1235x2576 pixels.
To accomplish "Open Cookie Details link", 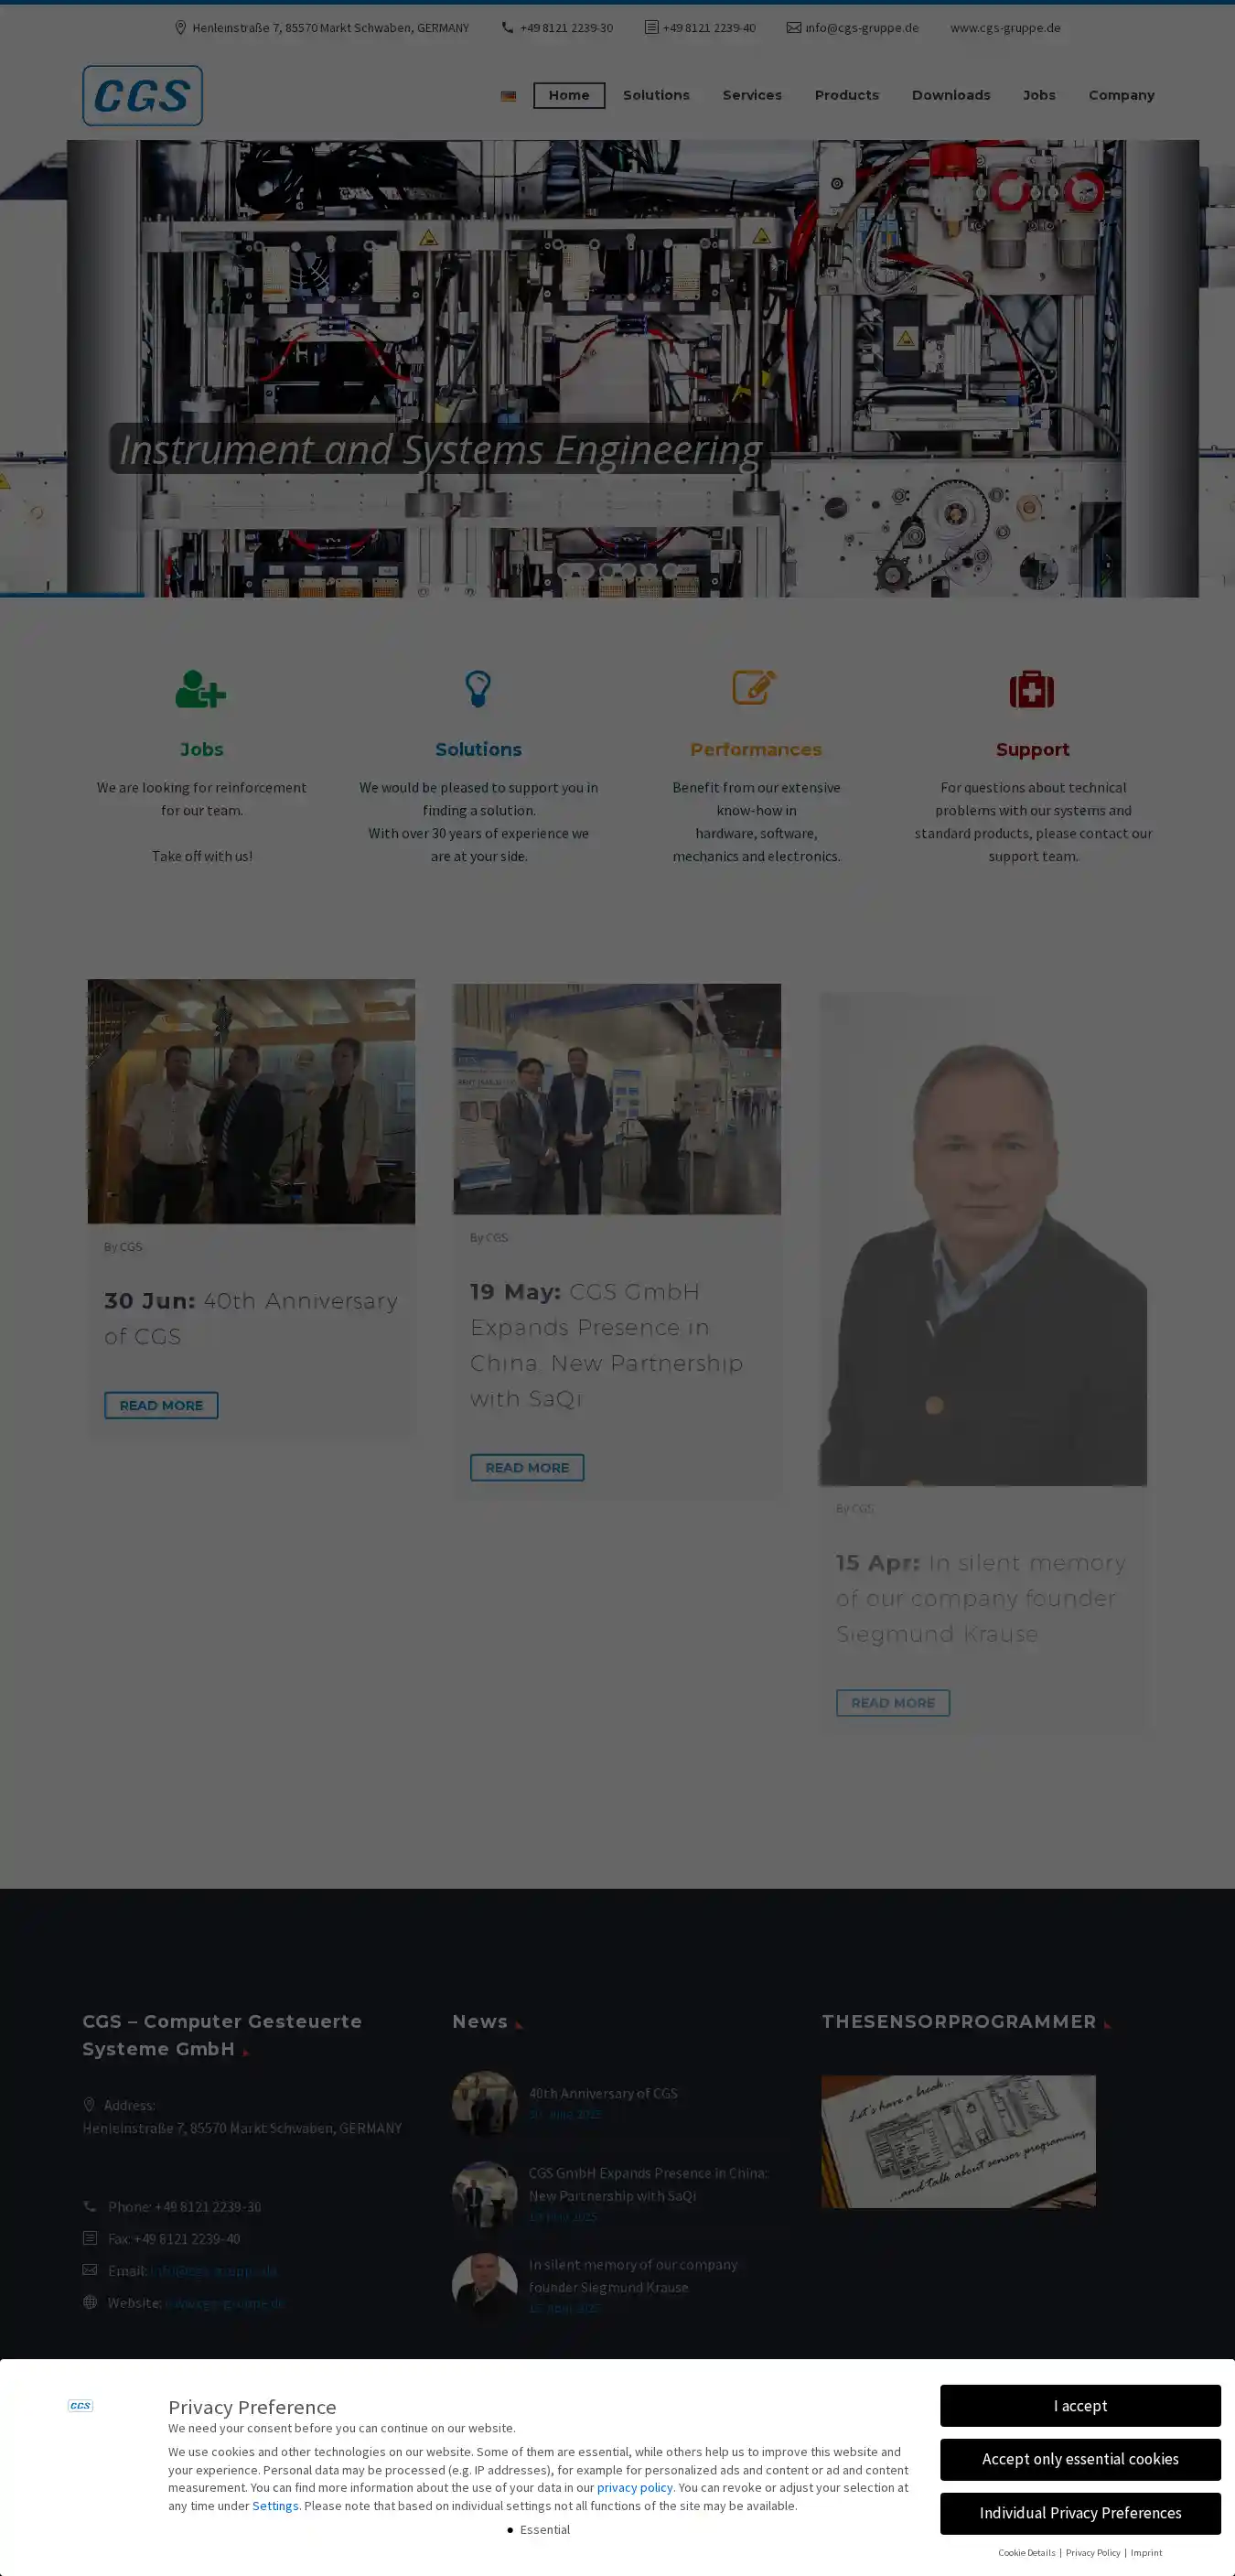I will [x=1026, y=2552].
